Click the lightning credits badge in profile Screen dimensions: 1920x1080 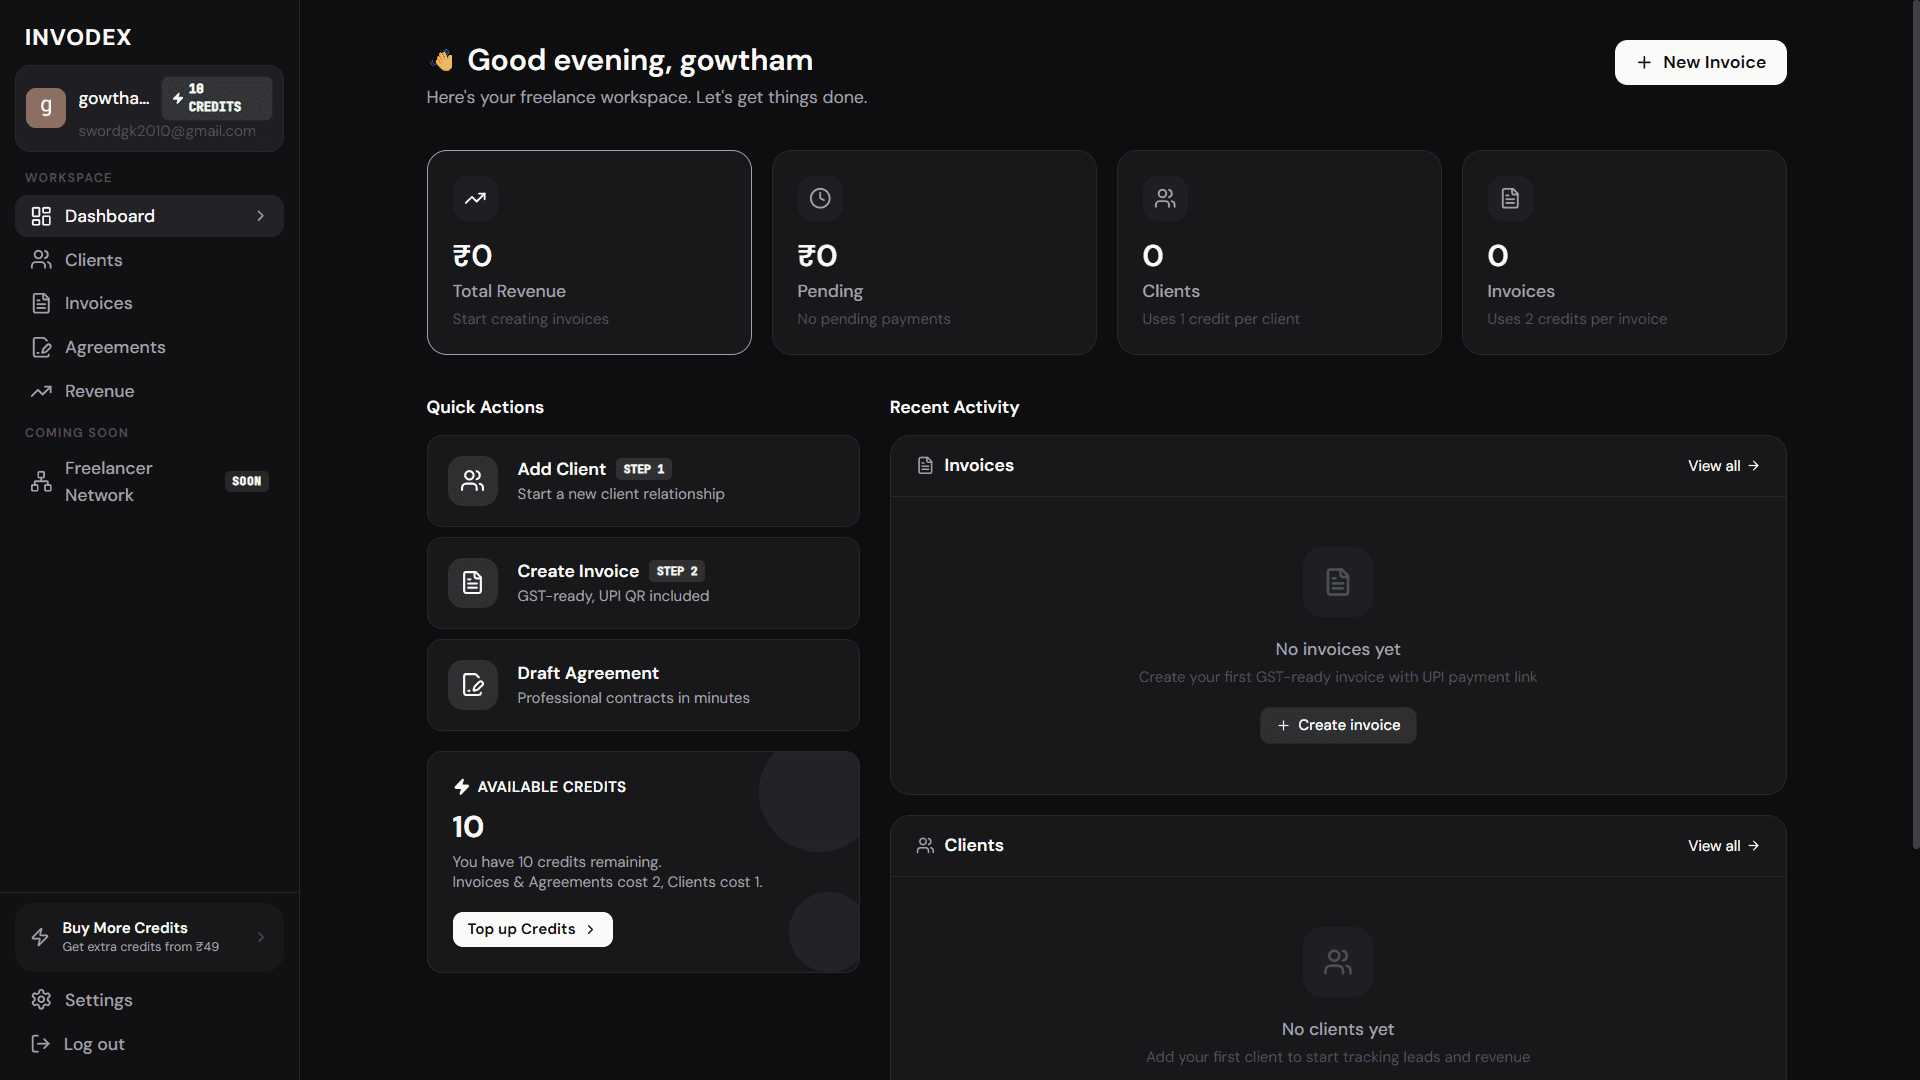(x=216, y=98)
